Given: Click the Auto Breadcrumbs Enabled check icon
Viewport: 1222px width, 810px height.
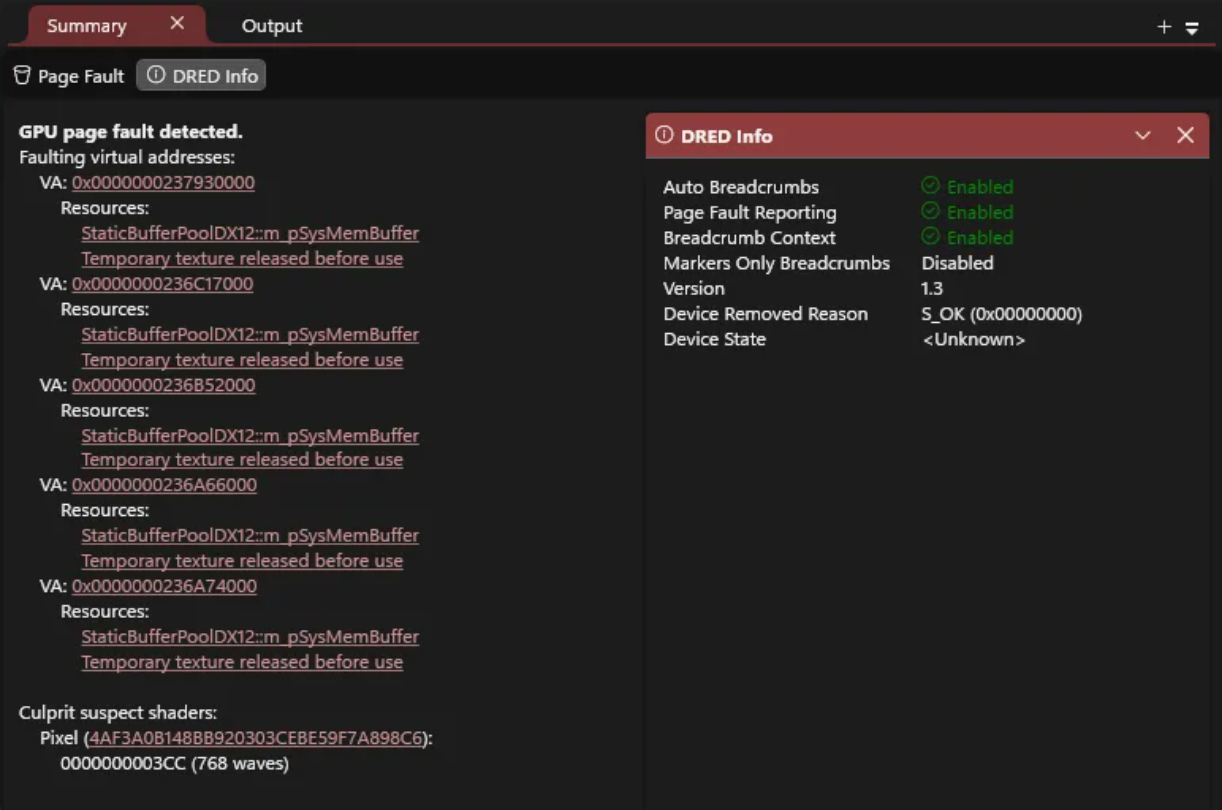Looking at the screenshot, I should pos(930,186).
